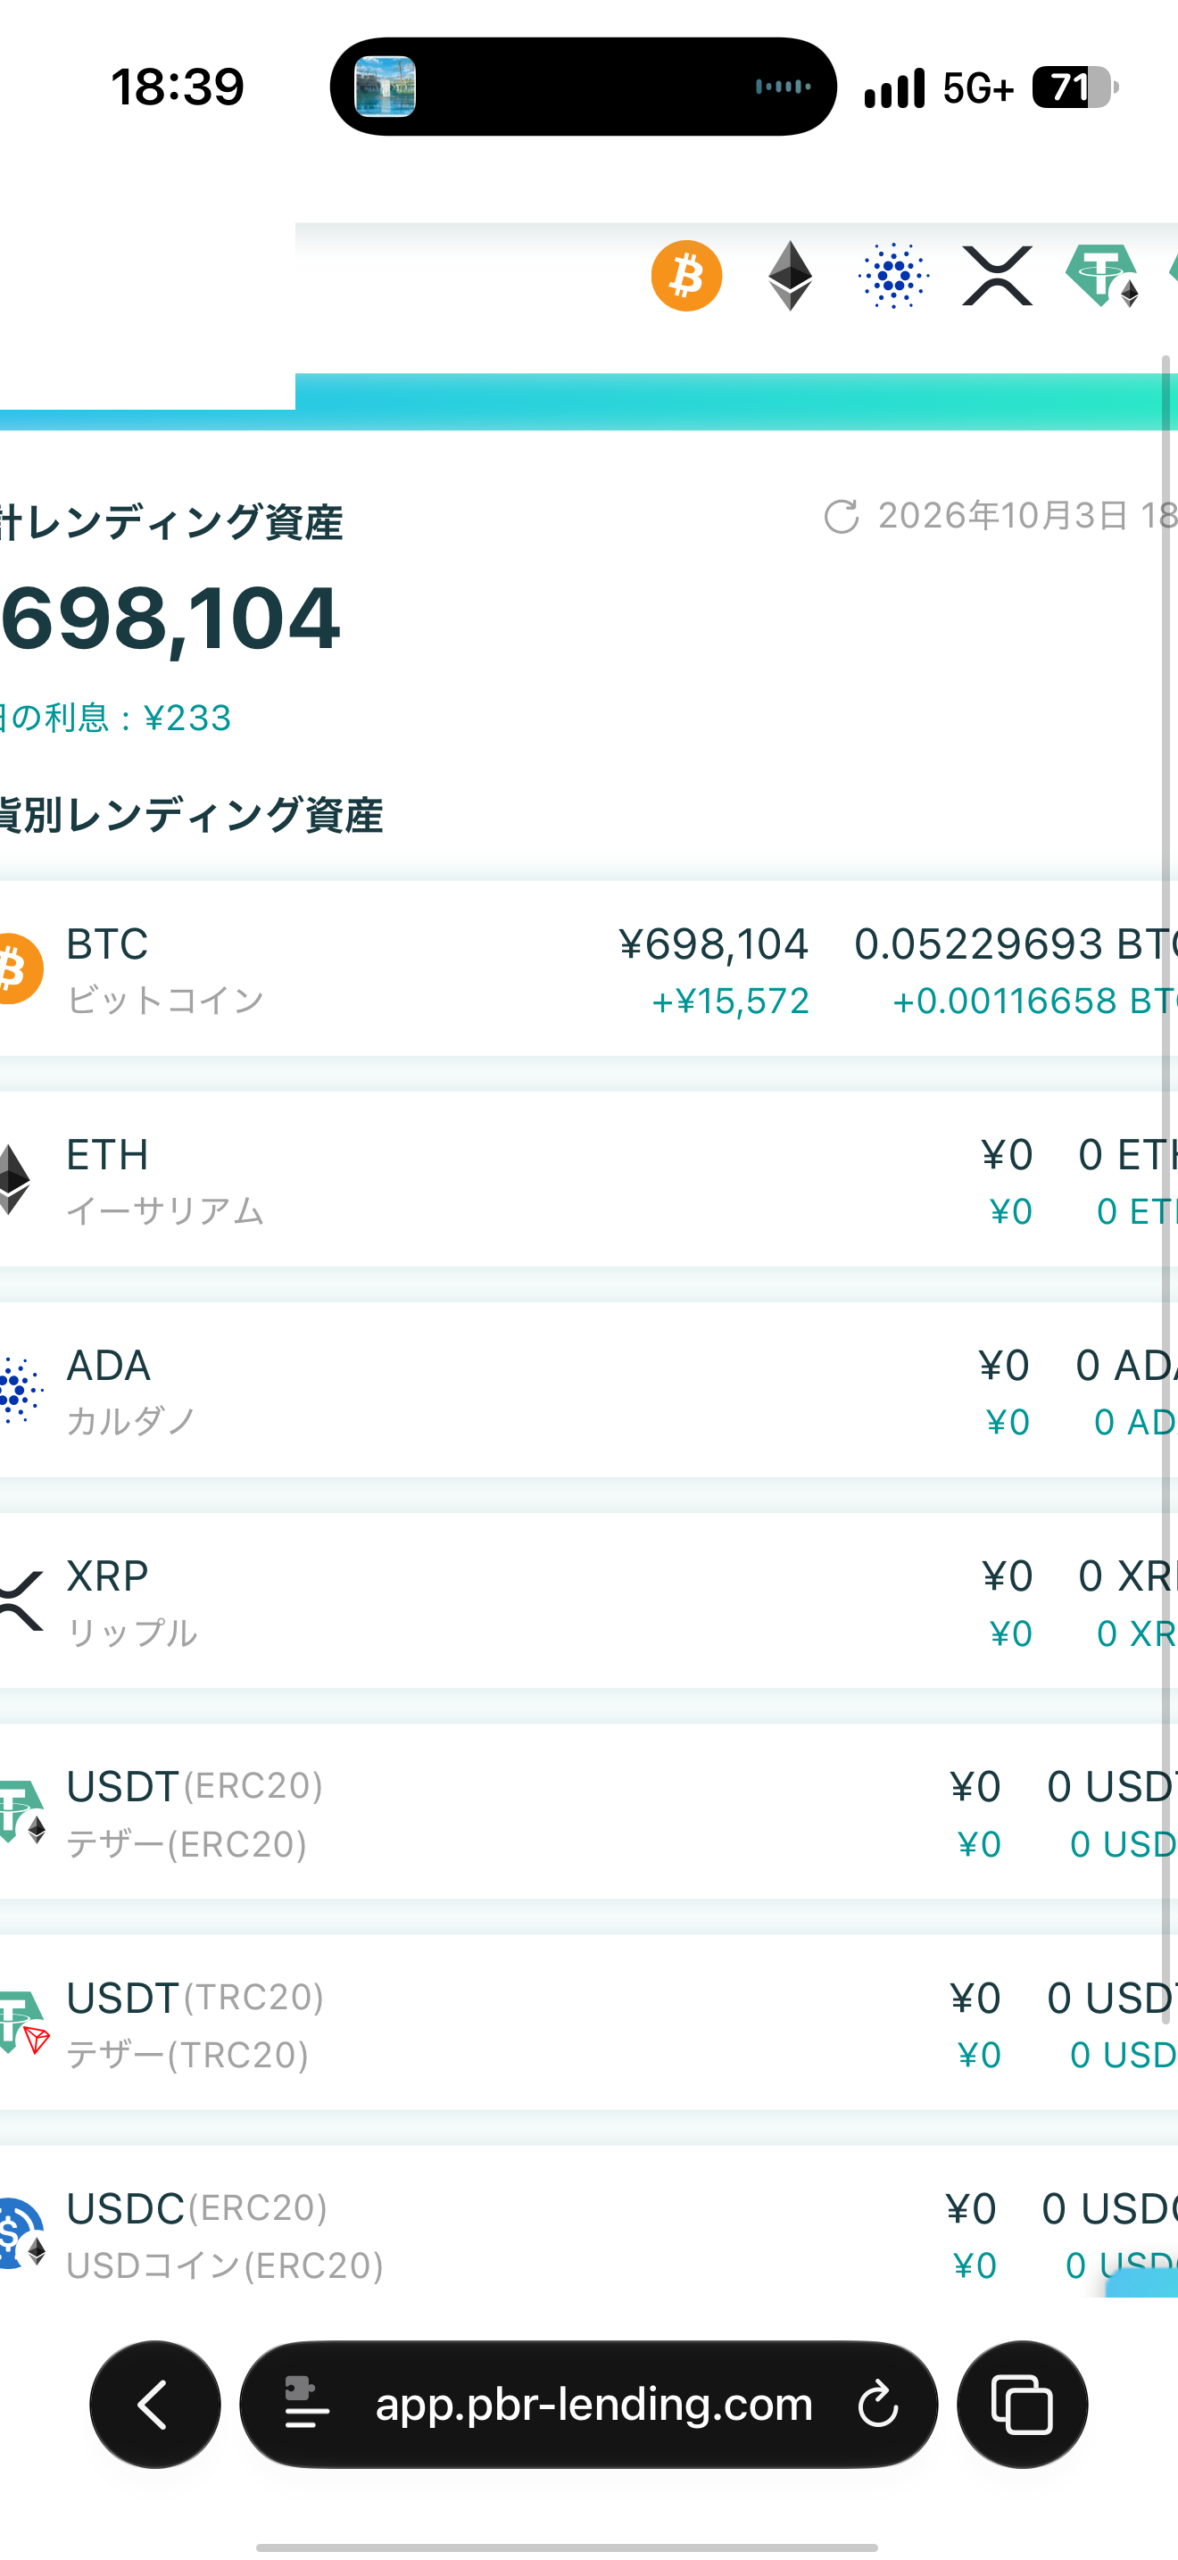The width and height of the screenshot is (1178, 2560).
Task: Go back using browser back arrow
Action: click(x=155, y=2404)
